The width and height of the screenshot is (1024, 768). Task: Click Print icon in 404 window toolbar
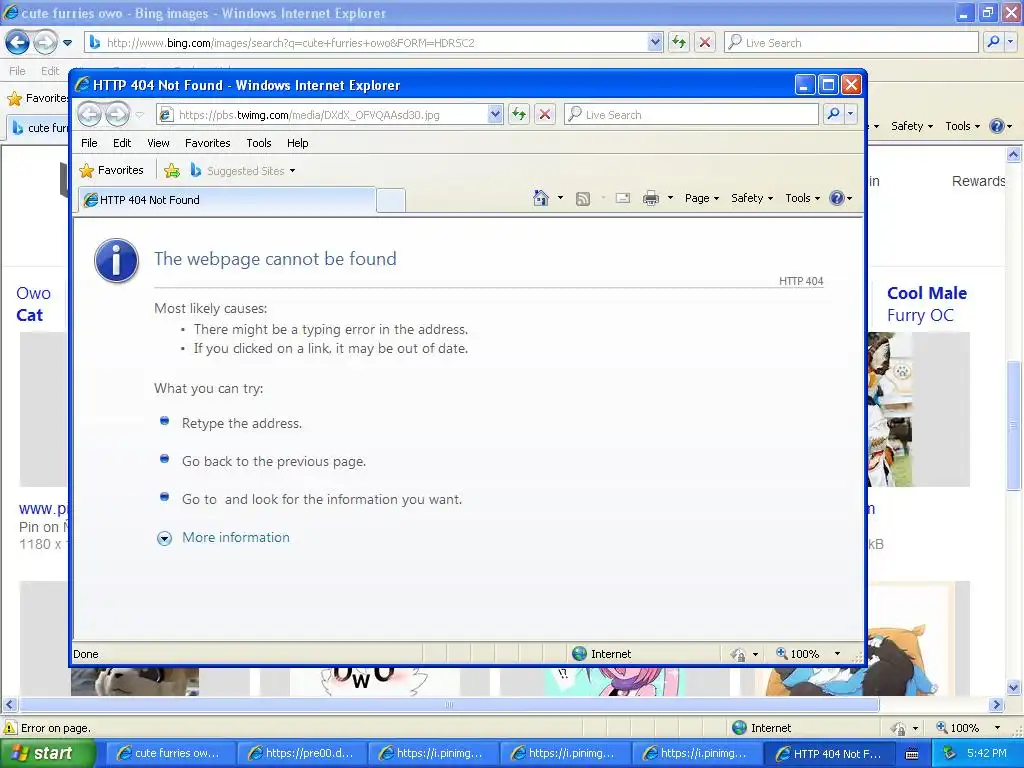[x=651, y=198]
